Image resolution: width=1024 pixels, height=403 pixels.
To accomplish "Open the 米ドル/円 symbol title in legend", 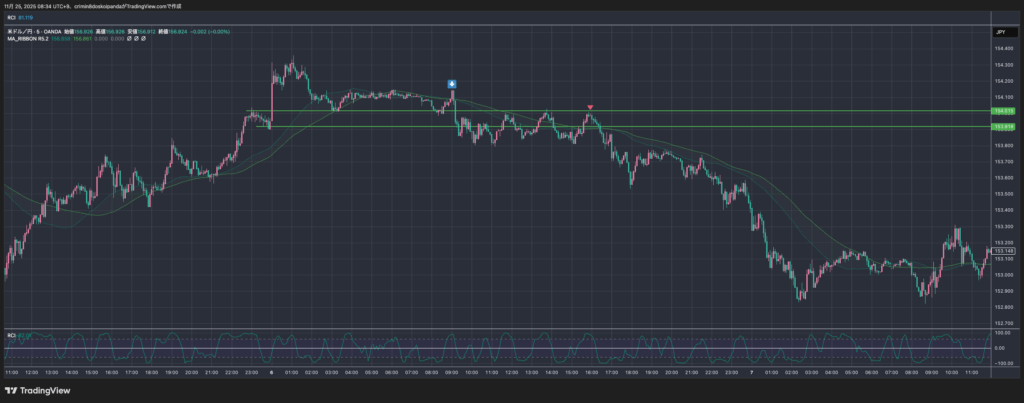I will [x=22, y=32].
